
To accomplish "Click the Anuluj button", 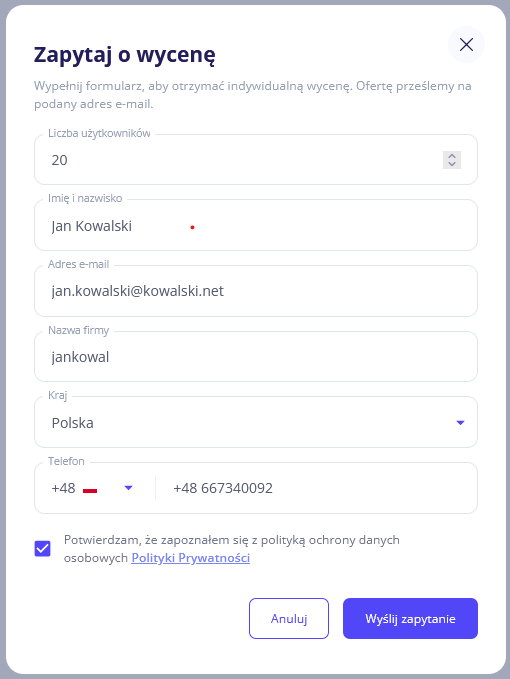I will tap(289, 618).
